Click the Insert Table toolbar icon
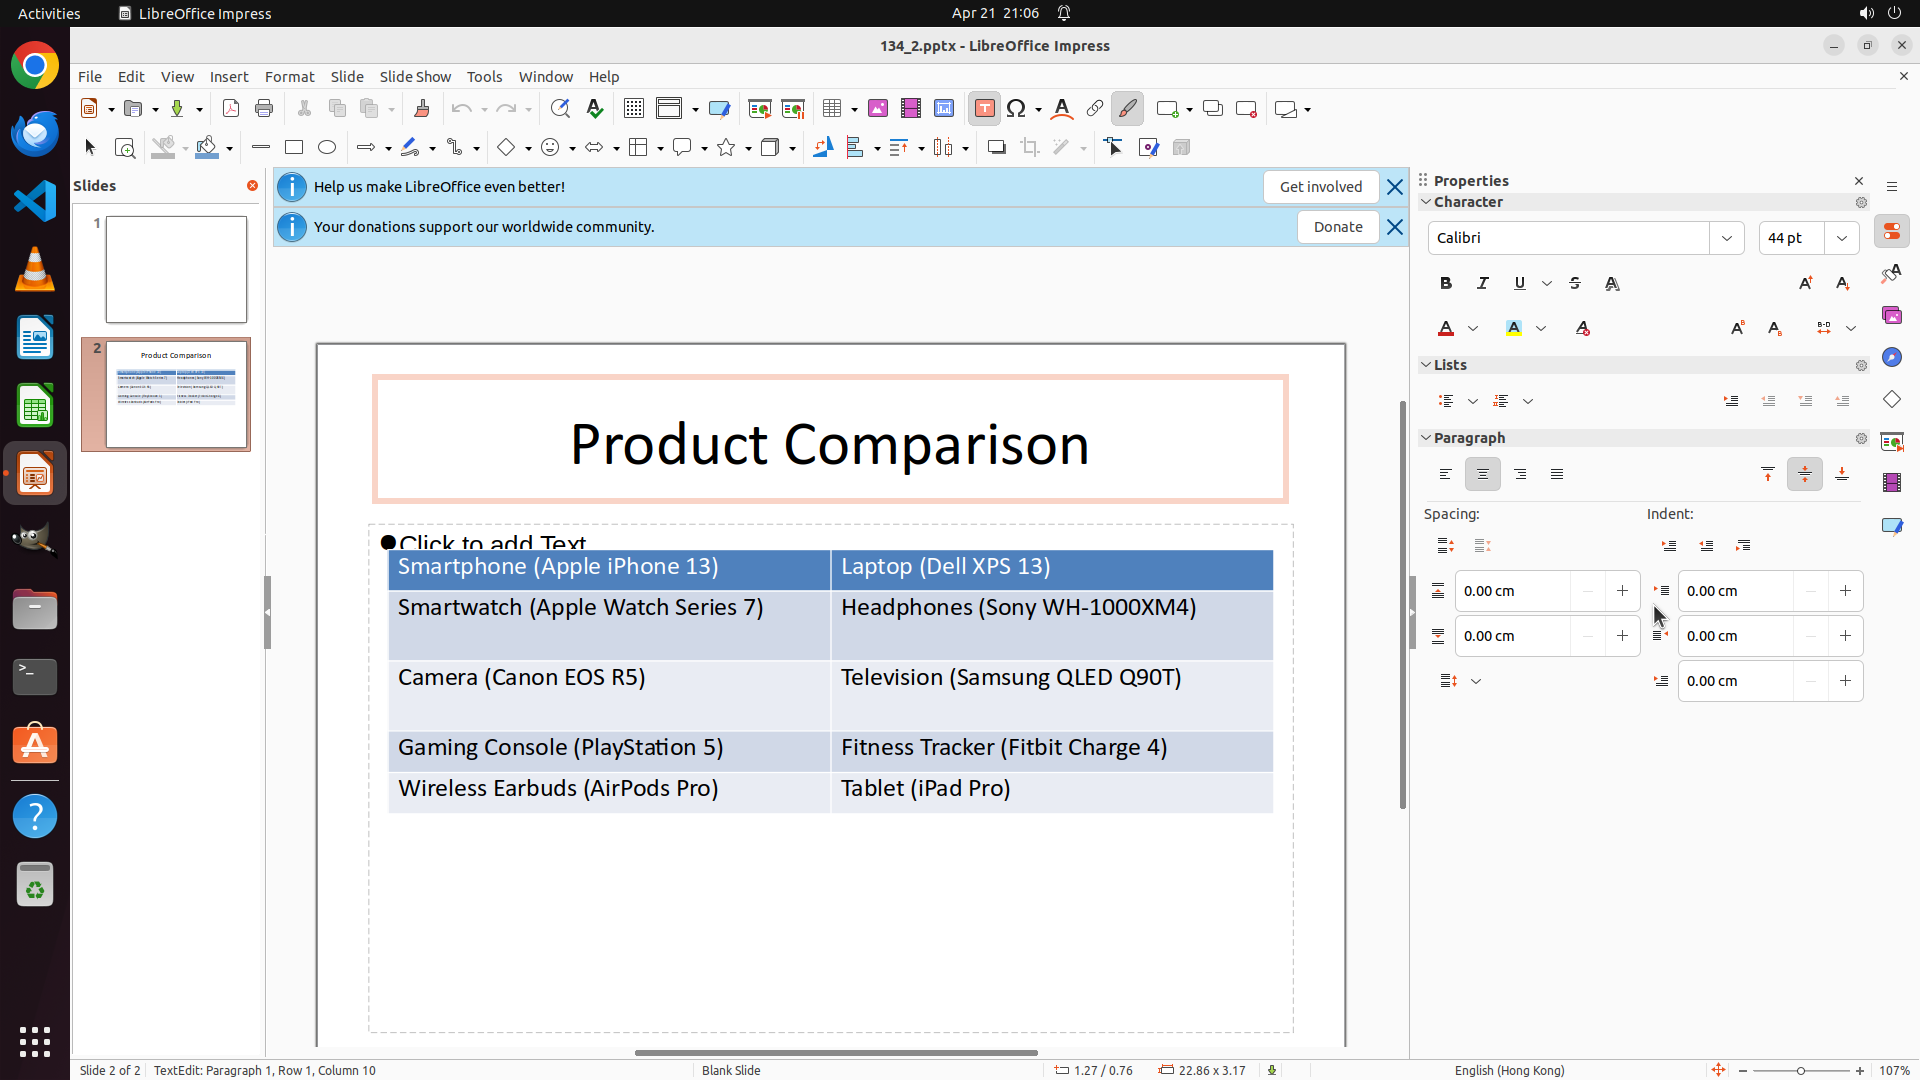The image size is (1920, 1080). [832, 109]
